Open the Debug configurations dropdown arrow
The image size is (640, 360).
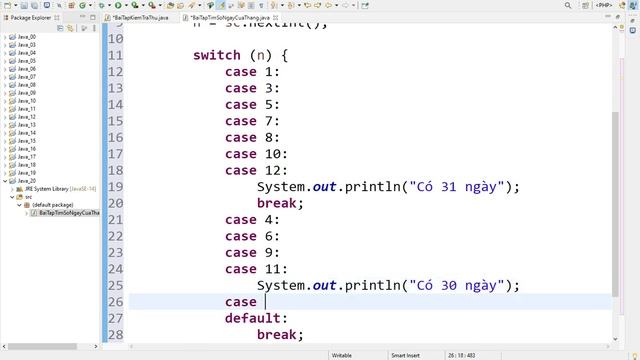[109, 6]
